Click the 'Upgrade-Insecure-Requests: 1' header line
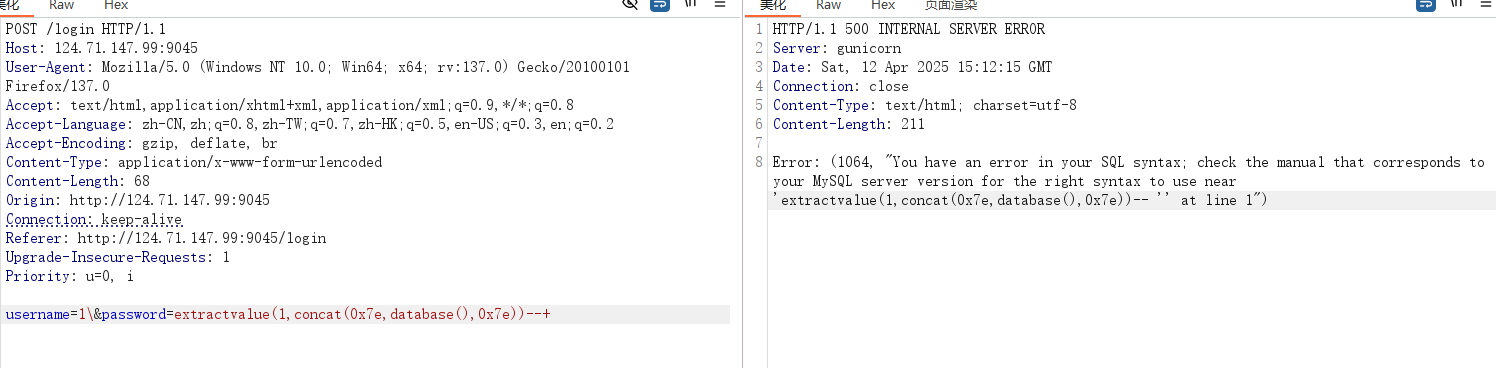The image size is (1496, 368). click(118, 257)
